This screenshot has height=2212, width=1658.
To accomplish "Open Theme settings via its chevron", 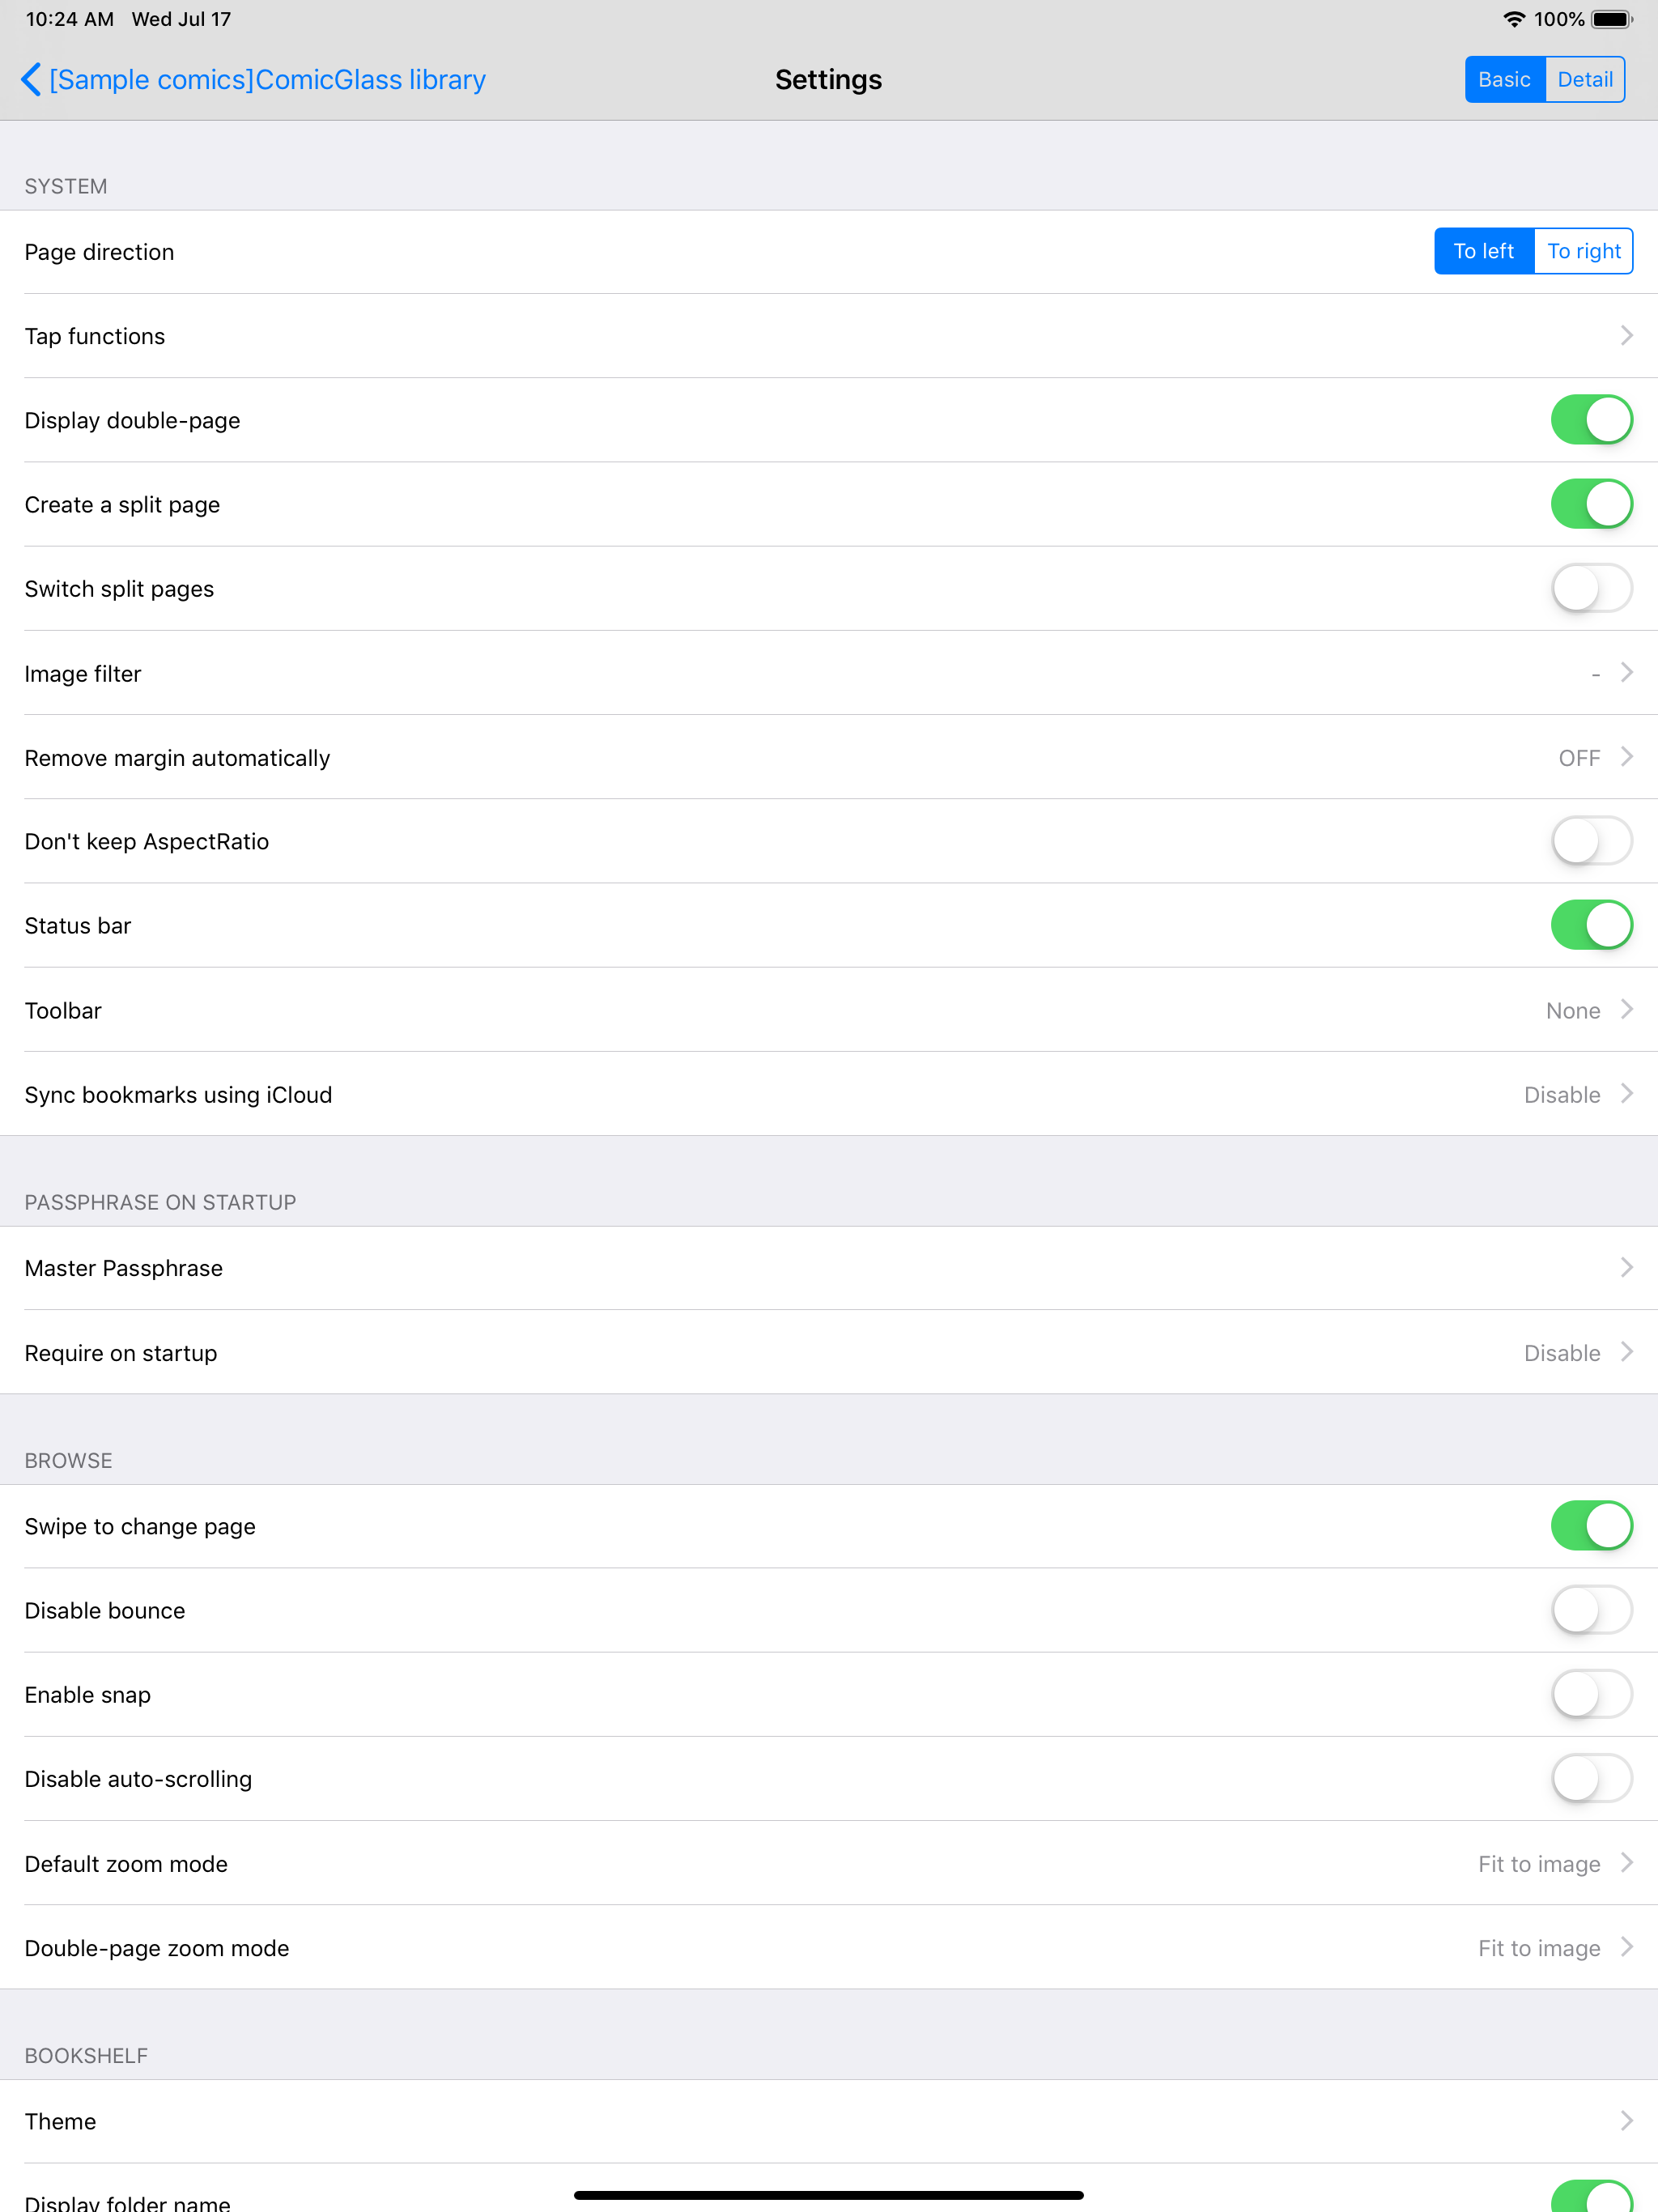I will (1626, 2121).
